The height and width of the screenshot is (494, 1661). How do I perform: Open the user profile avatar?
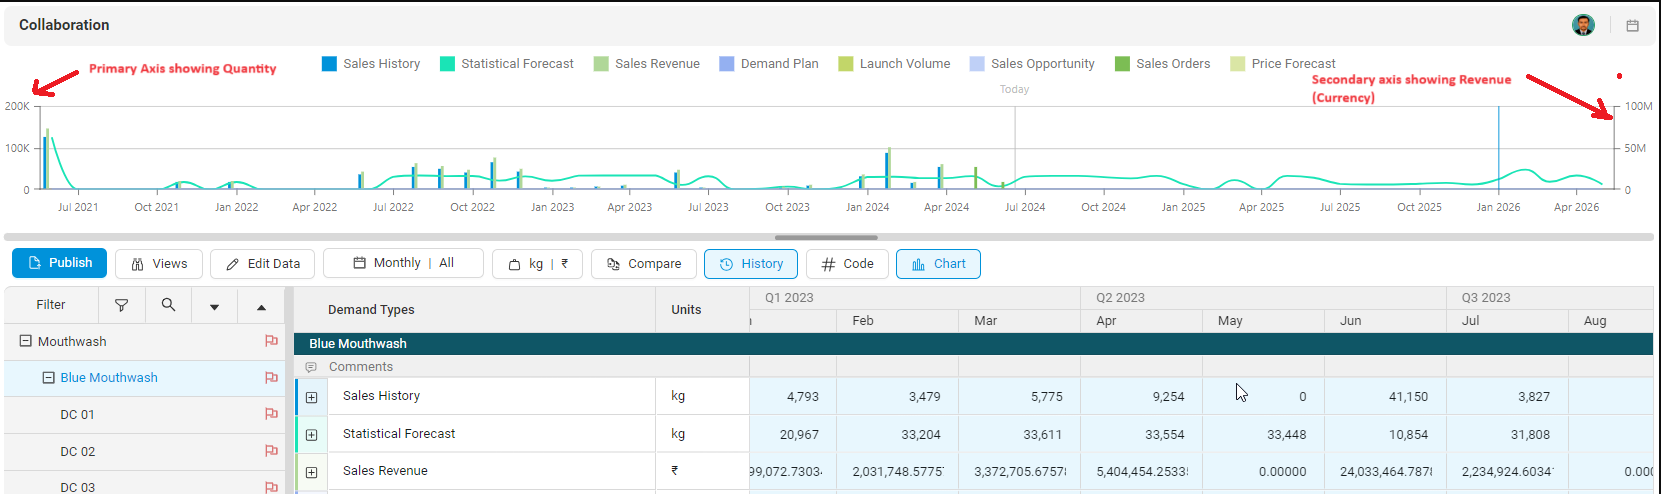click(x=1583, y=25)
